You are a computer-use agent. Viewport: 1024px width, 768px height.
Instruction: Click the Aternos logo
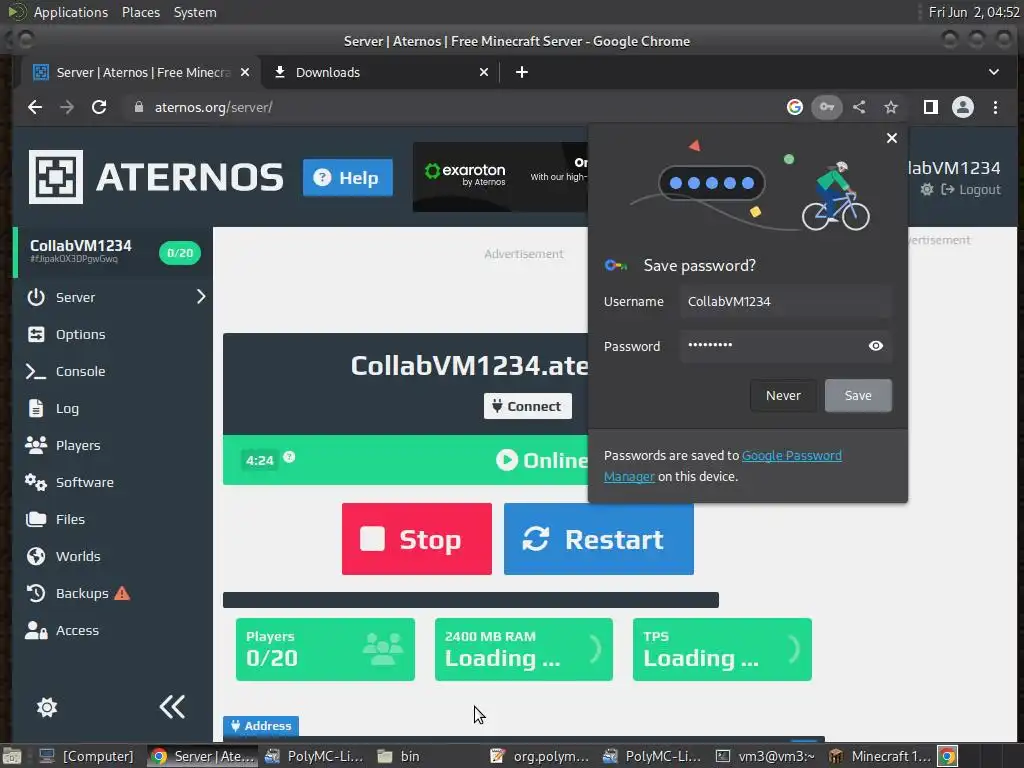coord(157,177)
